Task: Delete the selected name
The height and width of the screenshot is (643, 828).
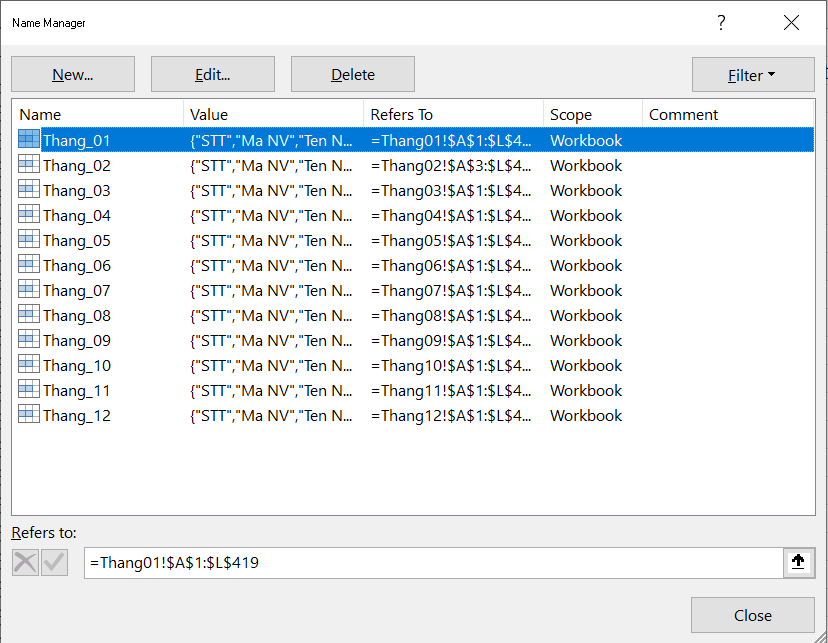Action: point(352,75)
